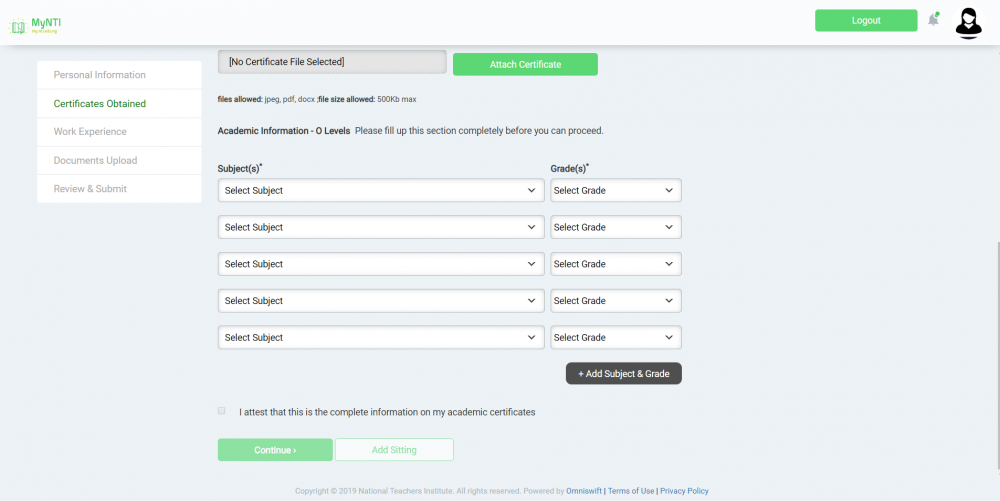Click the Attach Certificate button
The height and width of the screenshot is (501, 1000).
coord(525,65)
